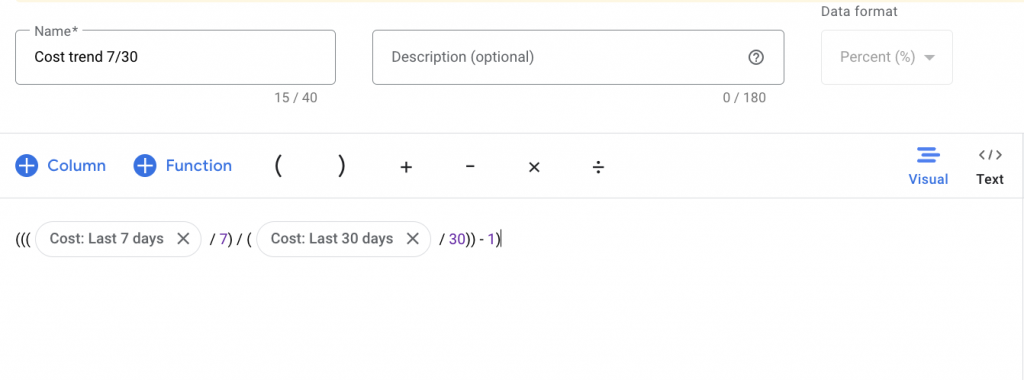Screen dimensions: 1024x380
Task: Insert an opening parenthesis operator
Action: [x=278, y=166]
